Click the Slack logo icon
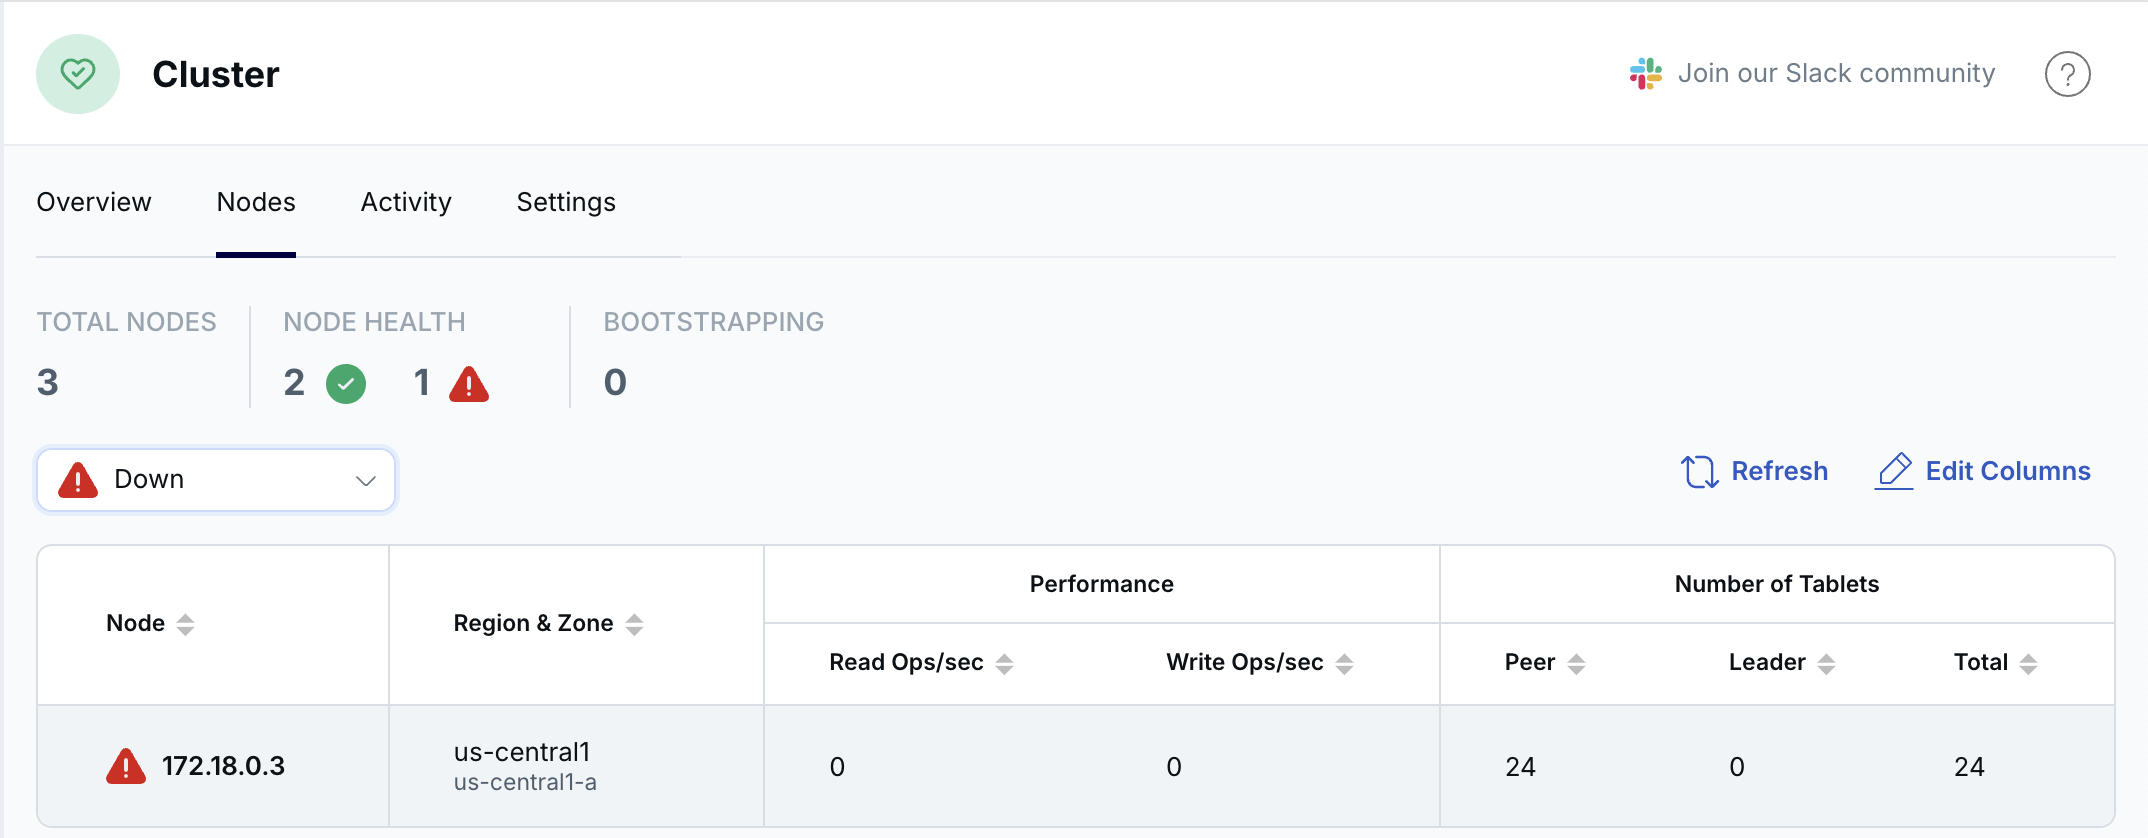The width and height of the screenshot is (2148, 838). pyautogui.click(x=1645, y=74)
